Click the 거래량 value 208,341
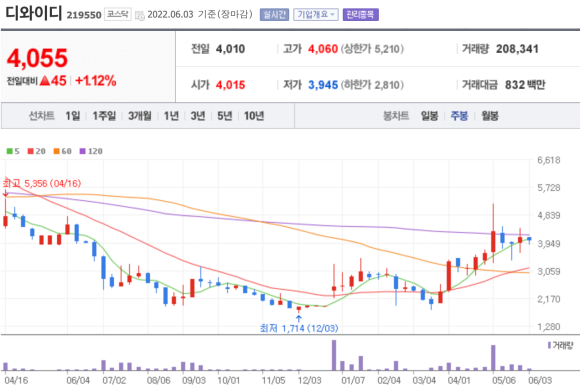This screenshot has width=580, height=392. pos(517,49)
